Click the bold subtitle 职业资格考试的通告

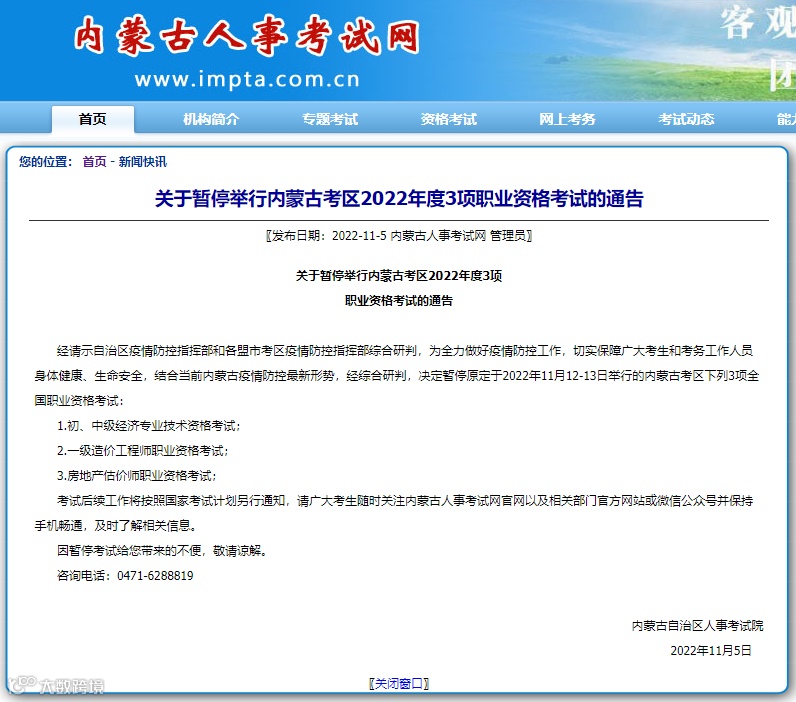coord(399,301)
